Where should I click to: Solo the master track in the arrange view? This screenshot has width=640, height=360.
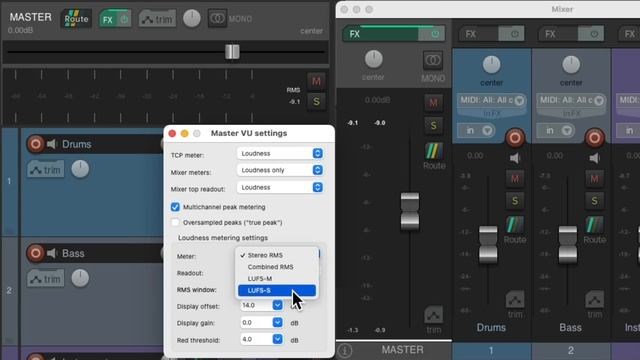316,101
